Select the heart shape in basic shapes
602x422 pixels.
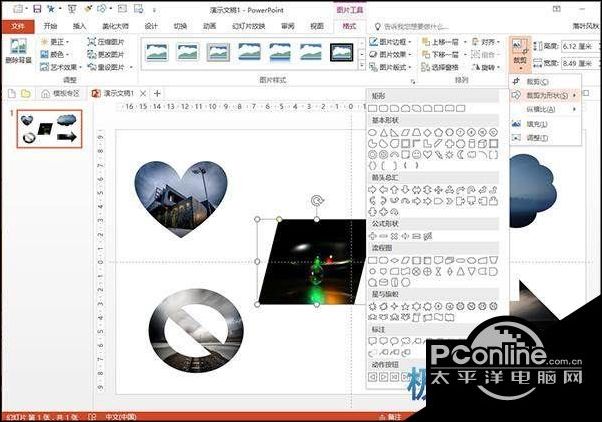(427, 154)
